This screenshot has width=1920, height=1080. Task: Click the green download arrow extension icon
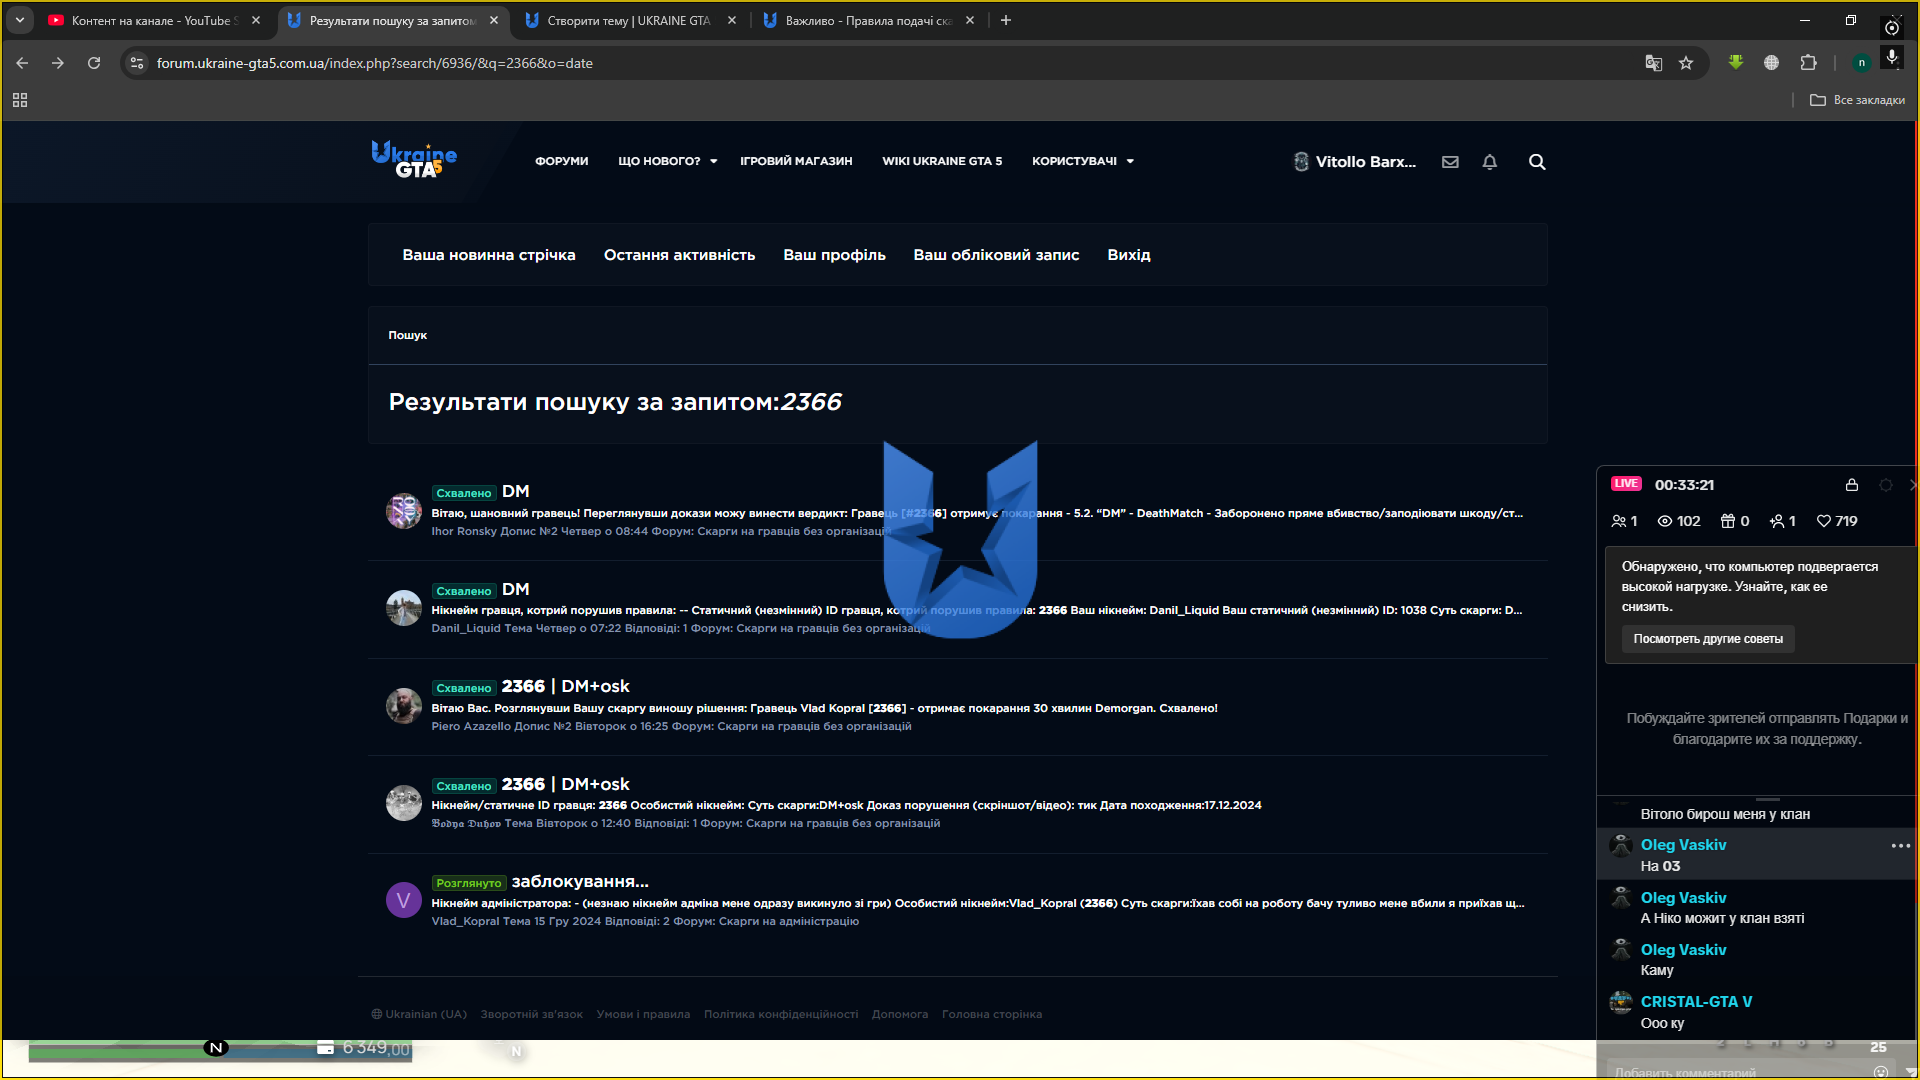(1736, 62)
